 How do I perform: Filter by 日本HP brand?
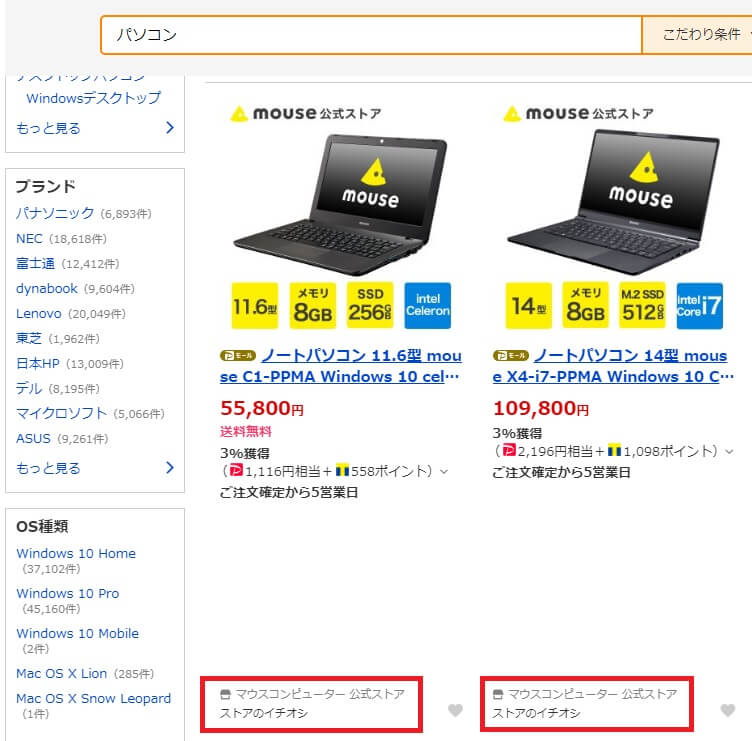(37, 364)
